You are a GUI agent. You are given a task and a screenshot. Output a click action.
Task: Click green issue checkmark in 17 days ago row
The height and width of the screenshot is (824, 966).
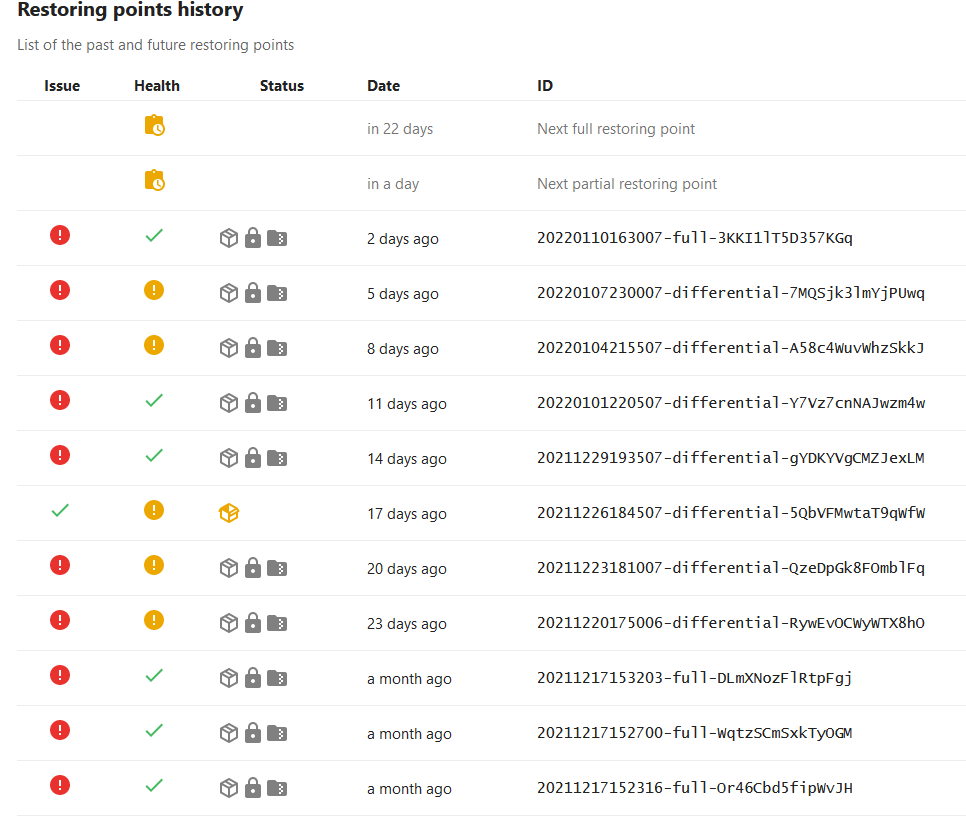point(60,510)
